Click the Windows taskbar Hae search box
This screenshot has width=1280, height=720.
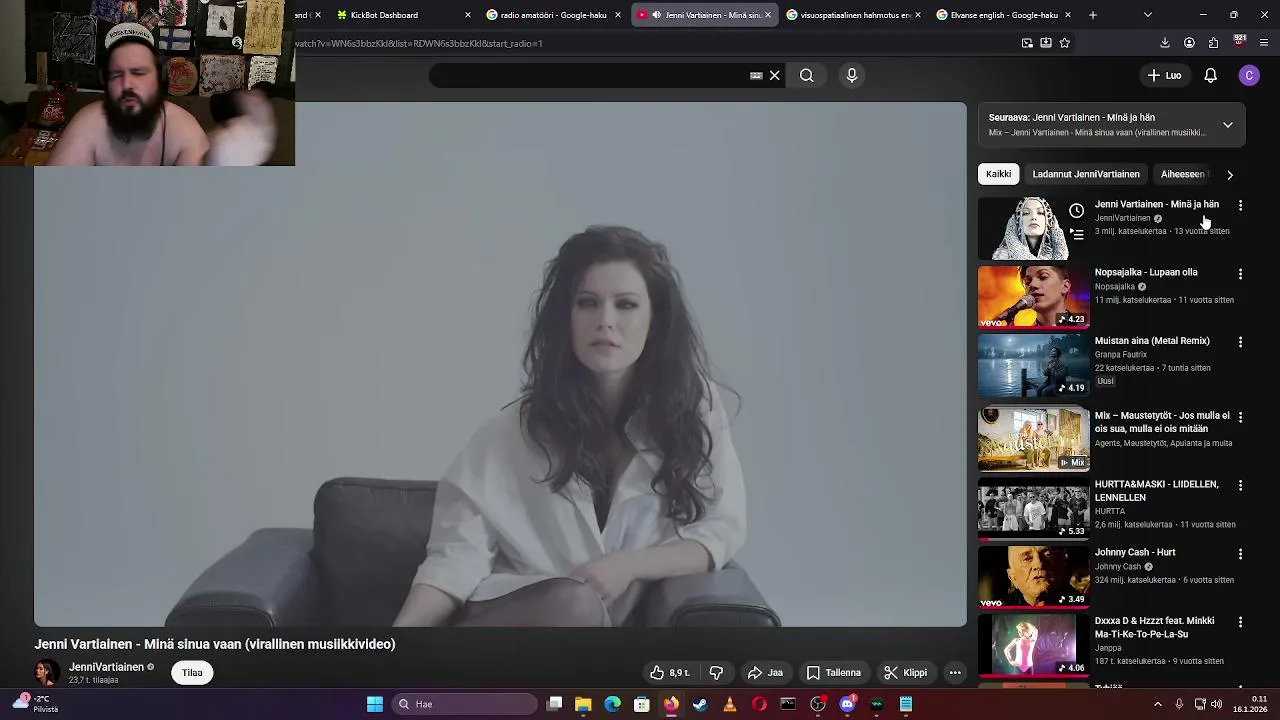[x=463, y=704]
